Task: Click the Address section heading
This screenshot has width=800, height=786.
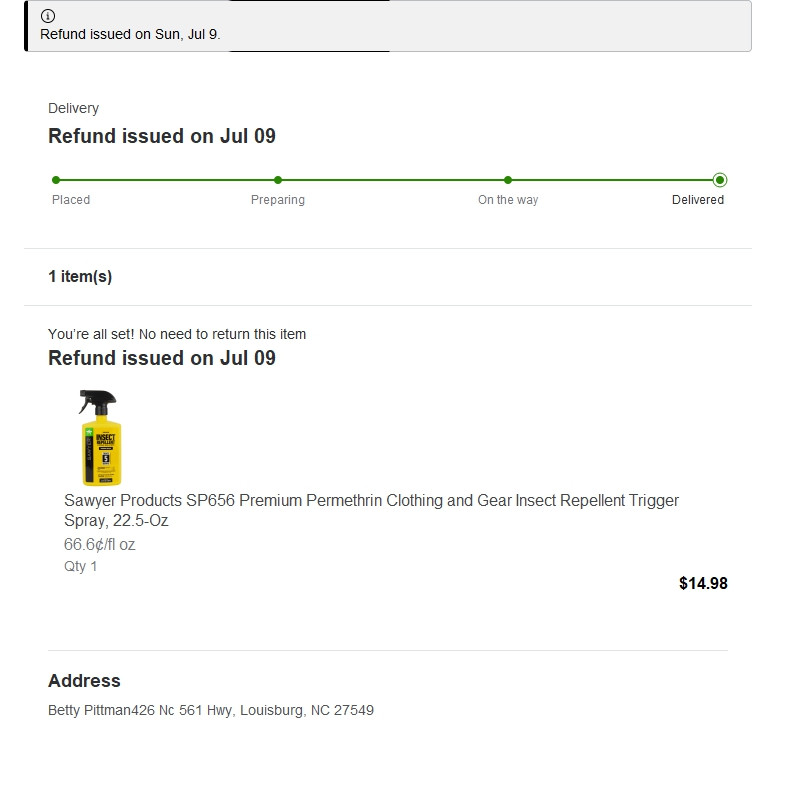Action: click(x=84, y=681)
